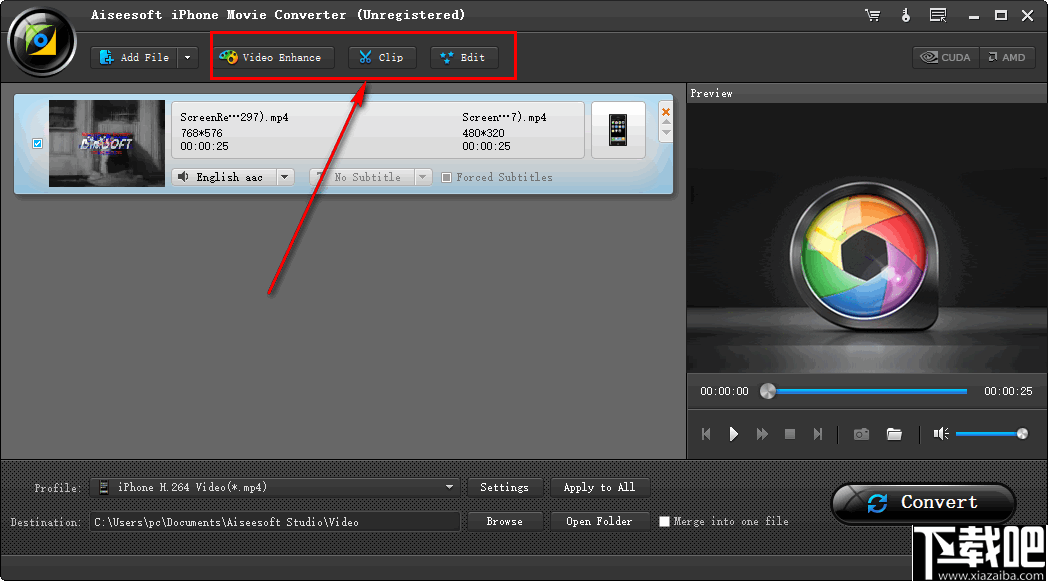Enable Forced Subtitles checkbox
This screenshot has width=1048, height=581.
click(446, 177)
